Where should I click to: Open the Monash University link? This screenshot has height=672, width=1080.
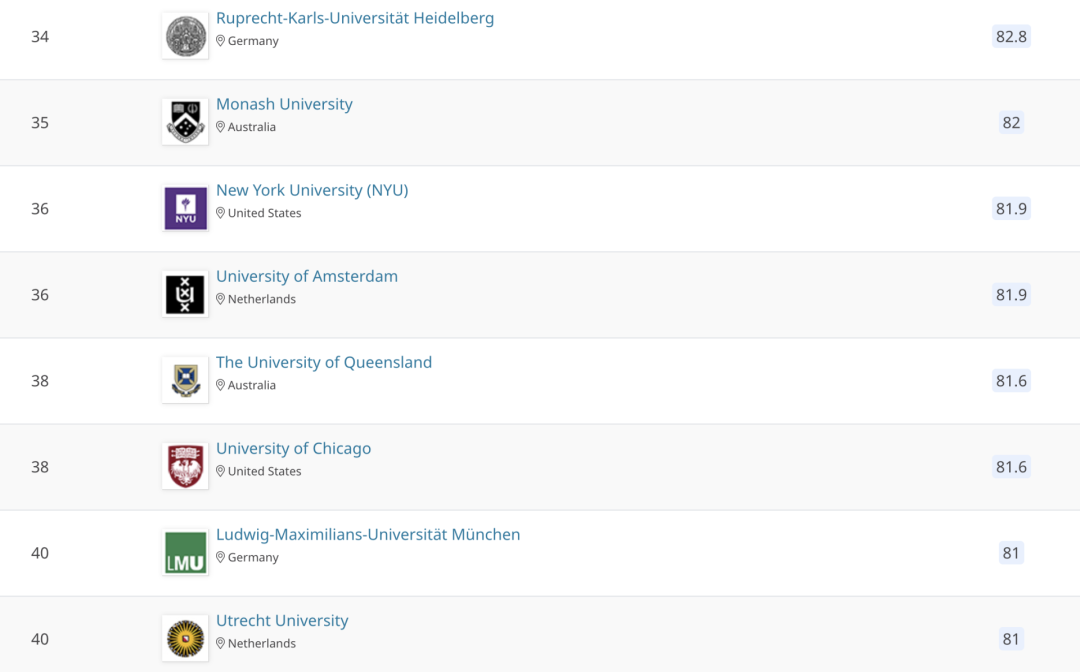[284, 104]
